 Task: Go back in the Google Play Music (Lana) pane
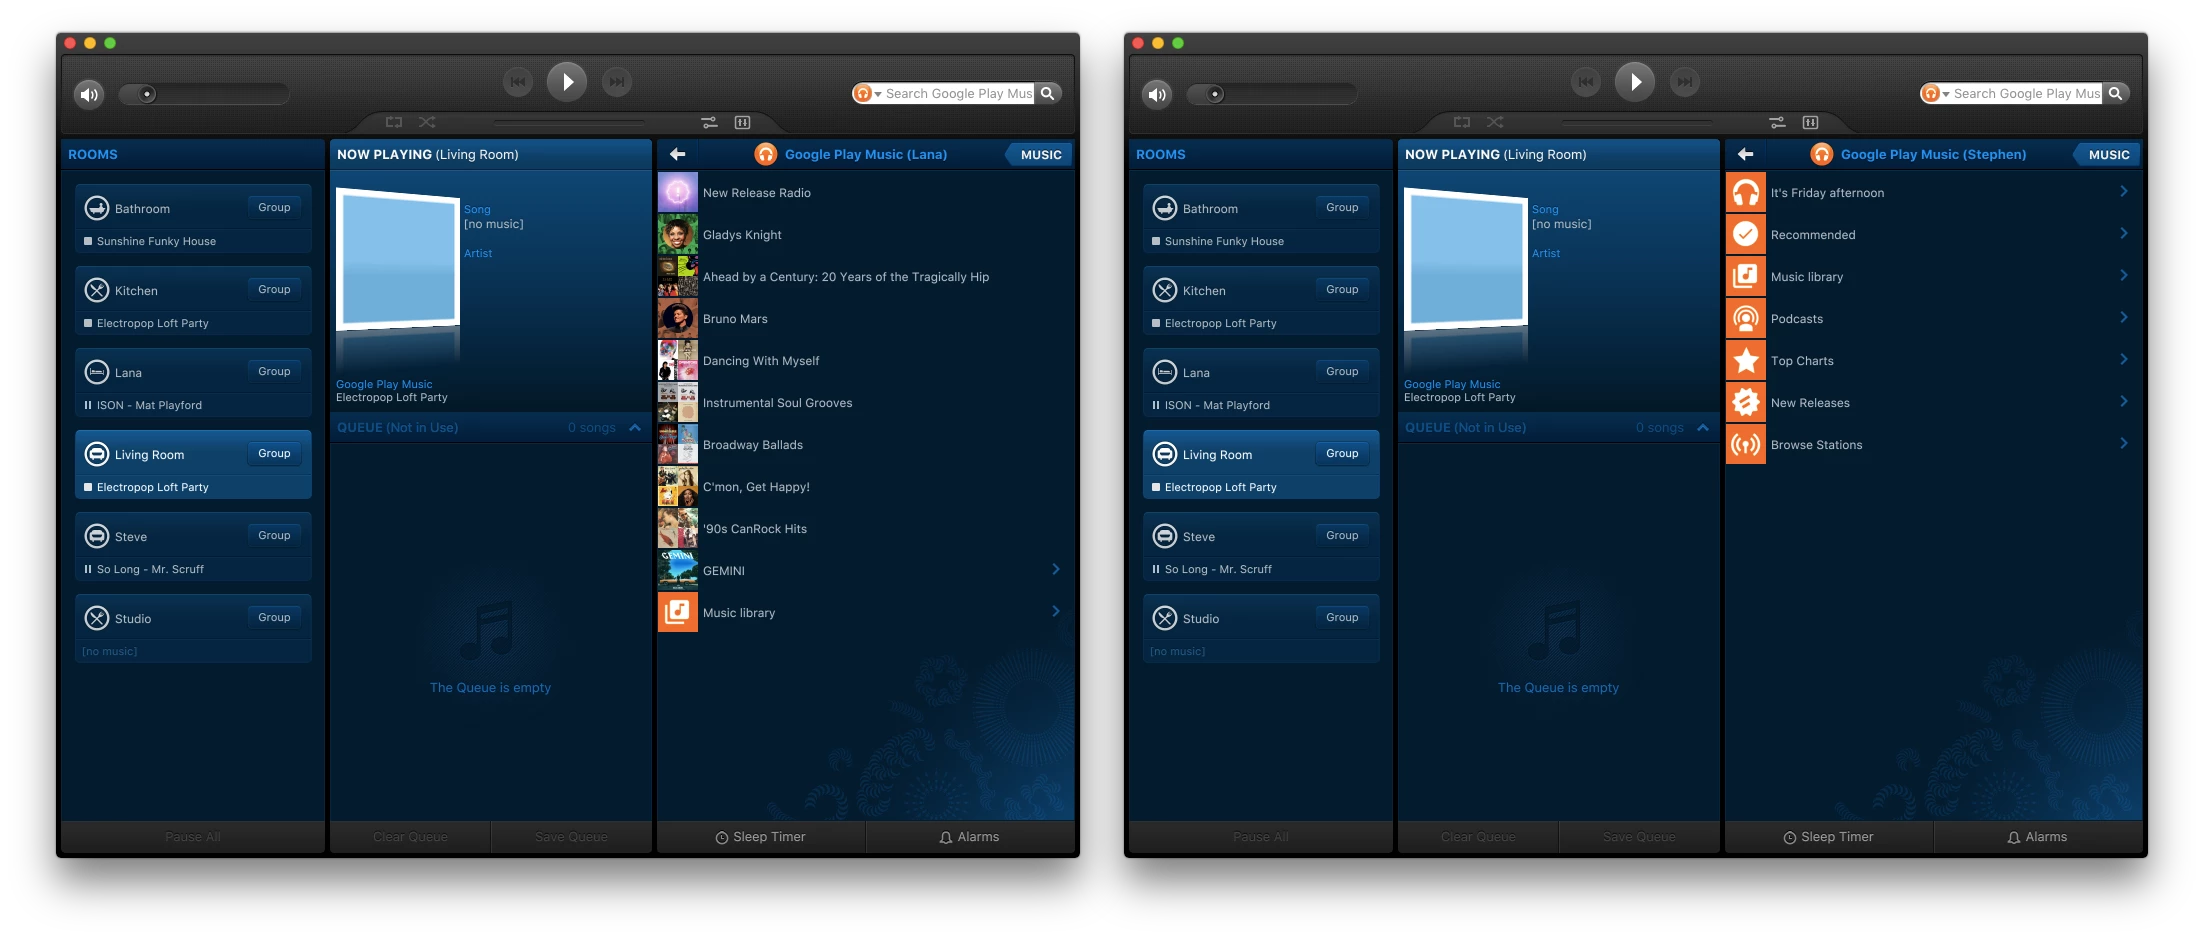[677, 154]
